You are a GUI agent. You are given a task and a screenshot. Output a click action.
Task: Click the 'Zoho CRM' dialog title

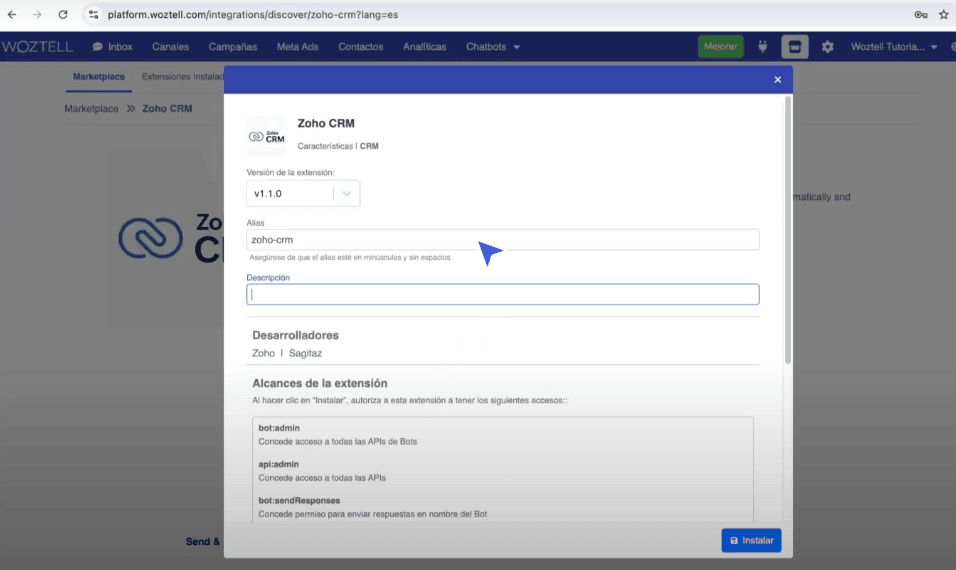click(326, 123)
